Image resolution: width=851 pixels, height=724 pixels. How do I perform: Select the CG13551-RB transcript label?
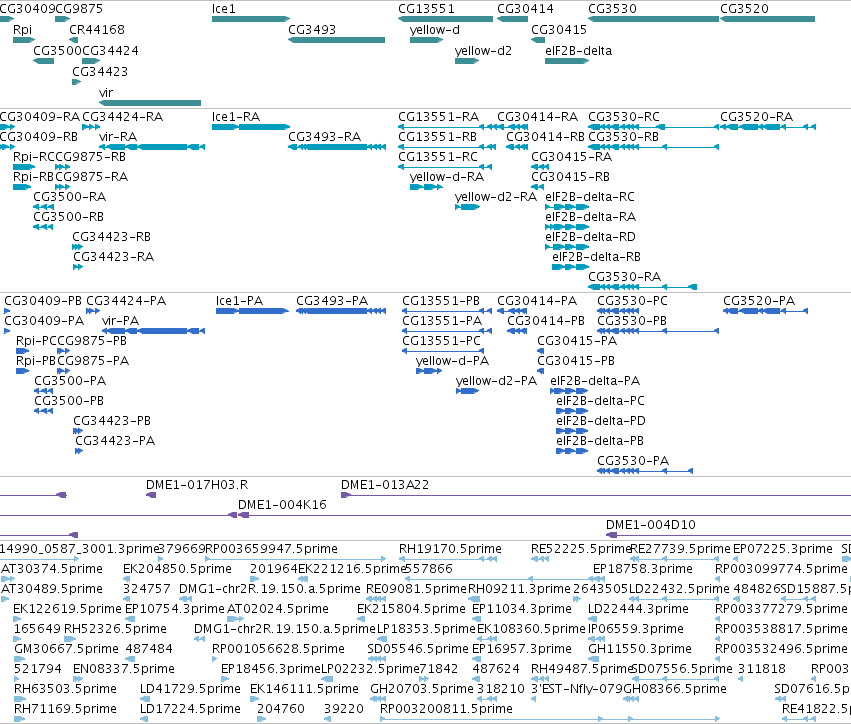437,137
